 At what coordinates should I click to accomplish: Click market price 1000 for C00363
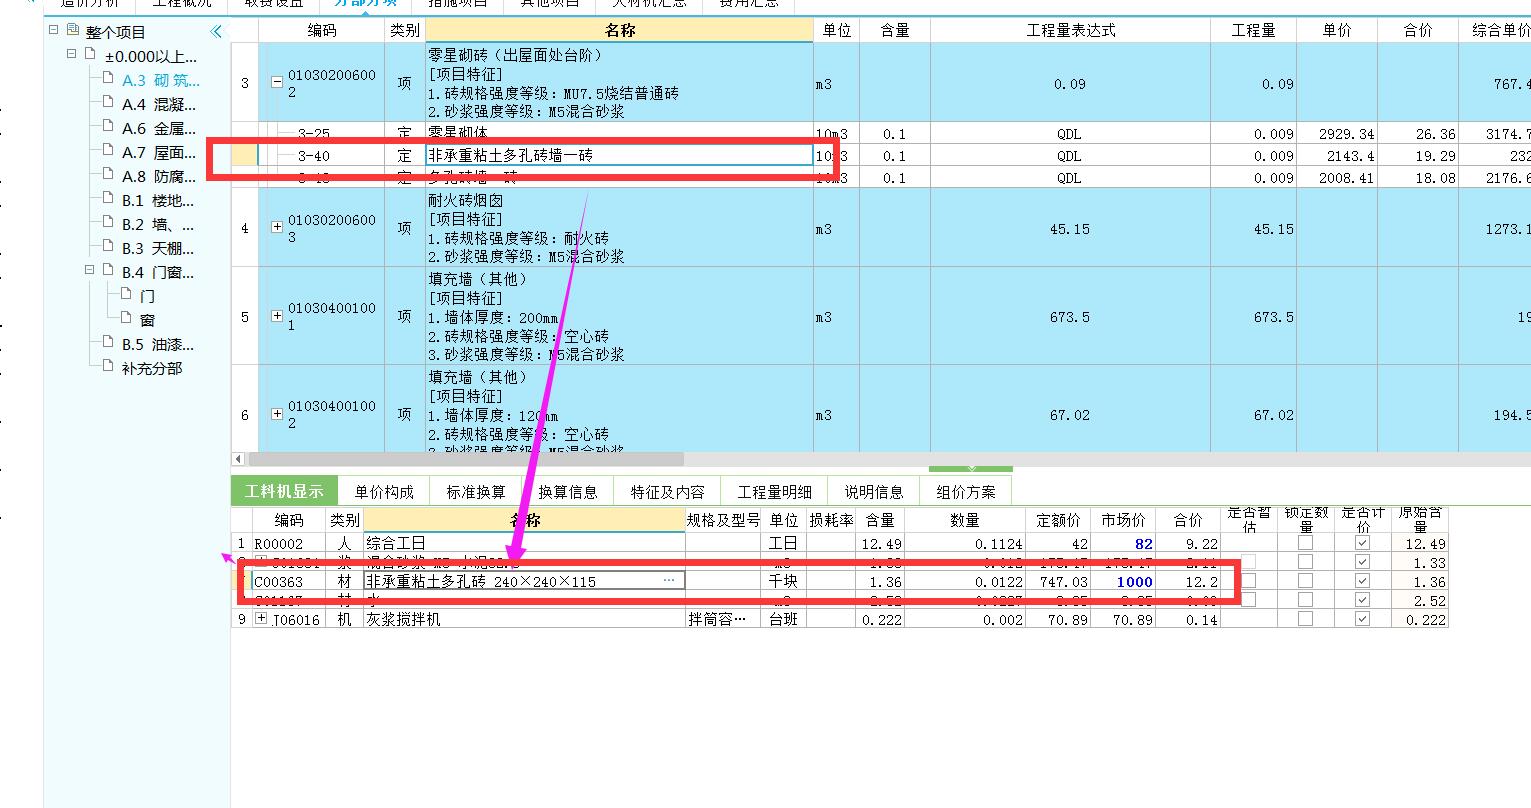point(1122,581)
